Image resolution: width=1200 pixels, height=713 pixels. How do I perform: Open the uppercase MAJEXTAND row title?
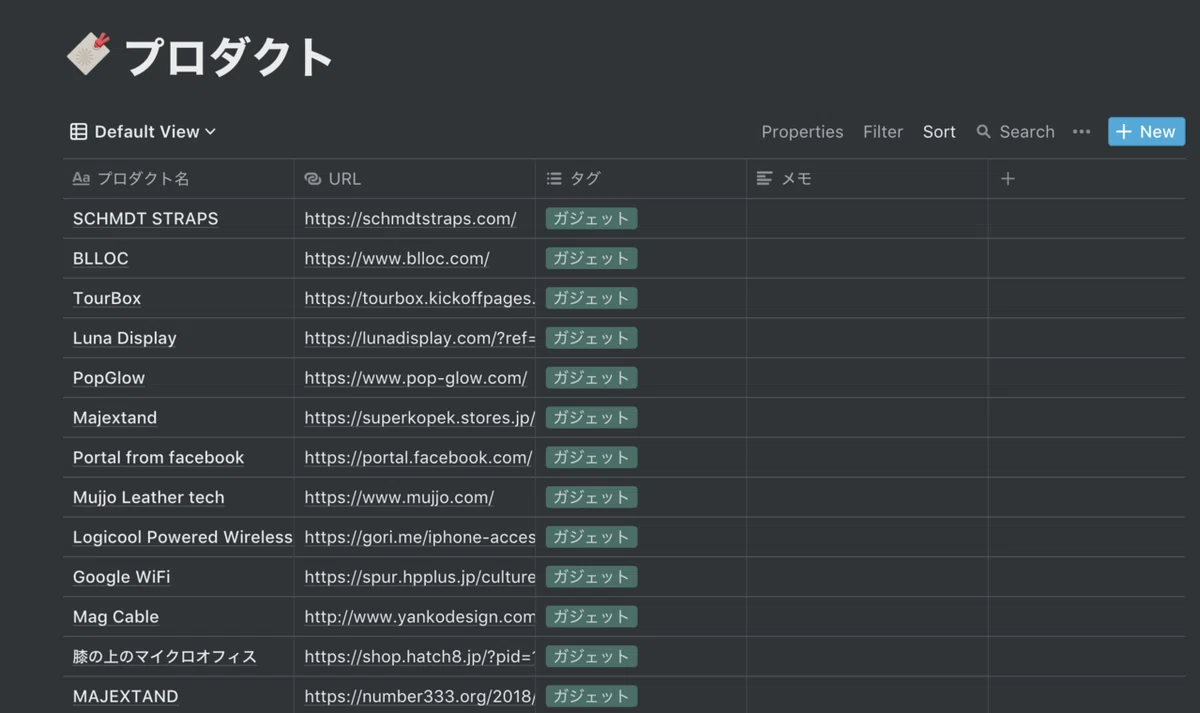pos(126,697)
